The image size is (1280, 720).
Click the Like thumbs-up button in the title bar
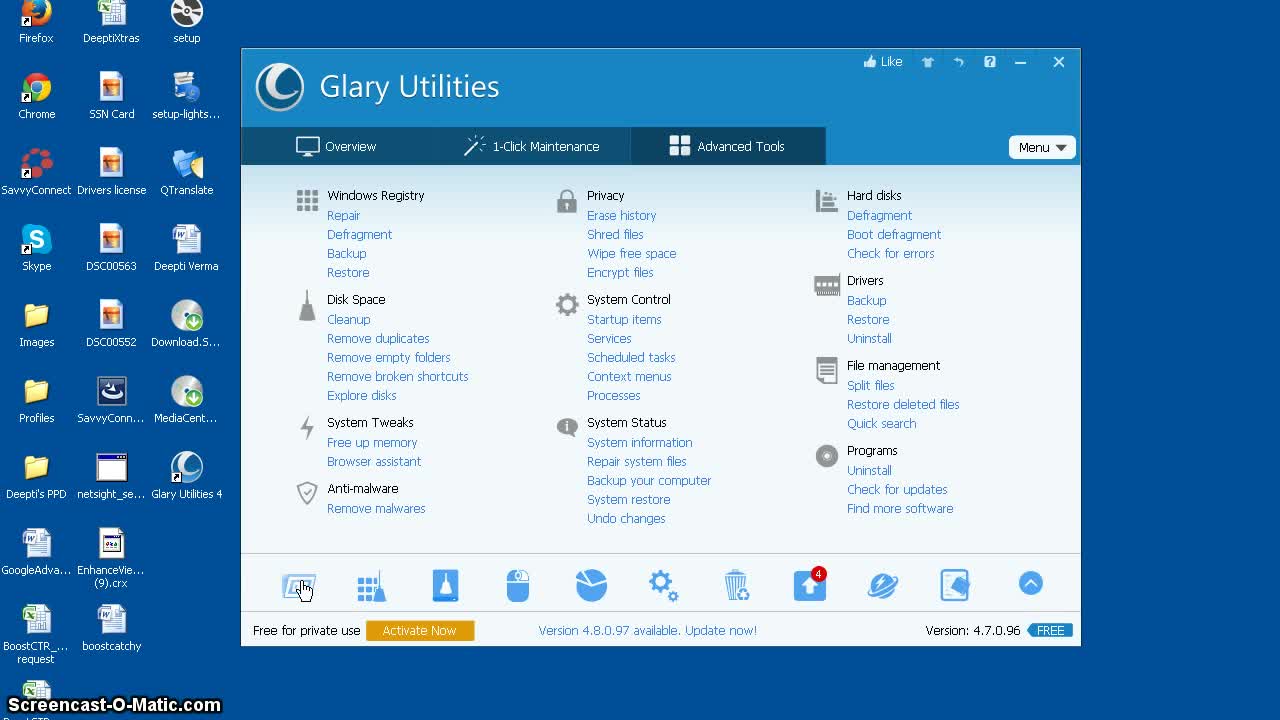click(x=883, y=62)
